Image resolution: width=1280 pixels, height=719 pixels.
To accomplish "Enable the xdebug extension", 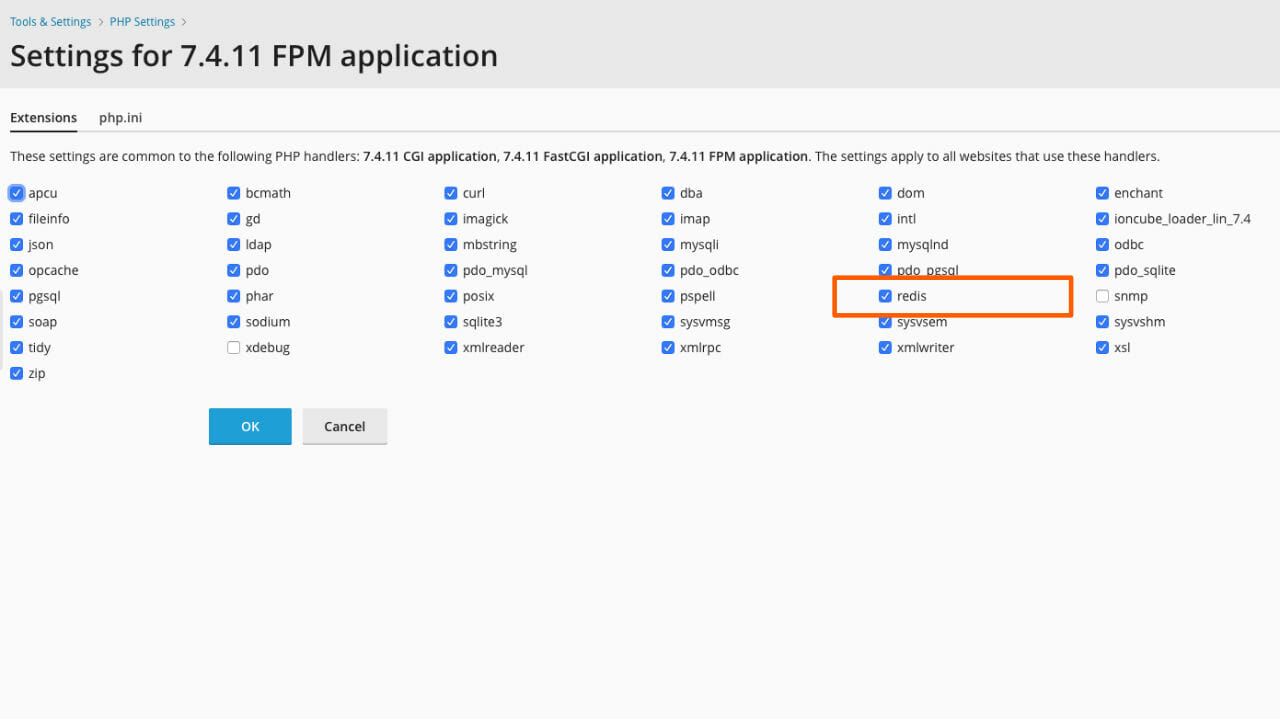I will [x=233, y=347].
